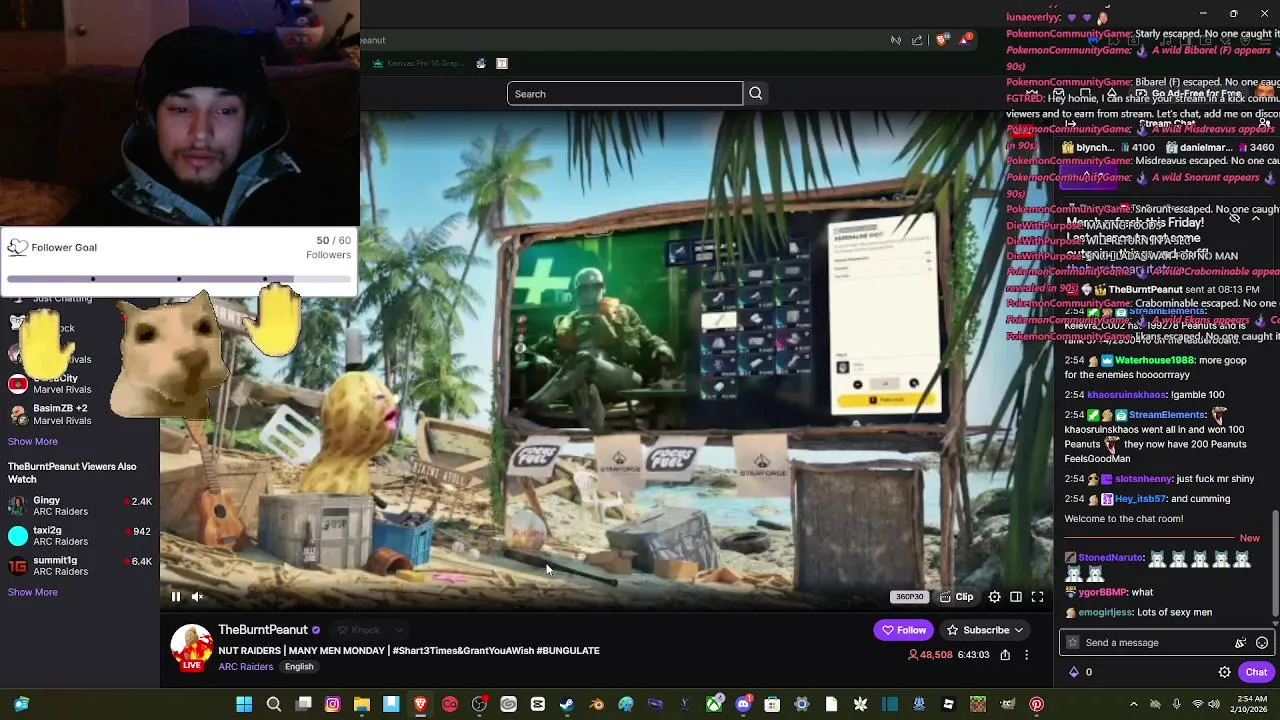The height and width of the screenshot is (720, 1280).
Task: Open taxi2g channel in sidebar
Action: pos(80,536)
